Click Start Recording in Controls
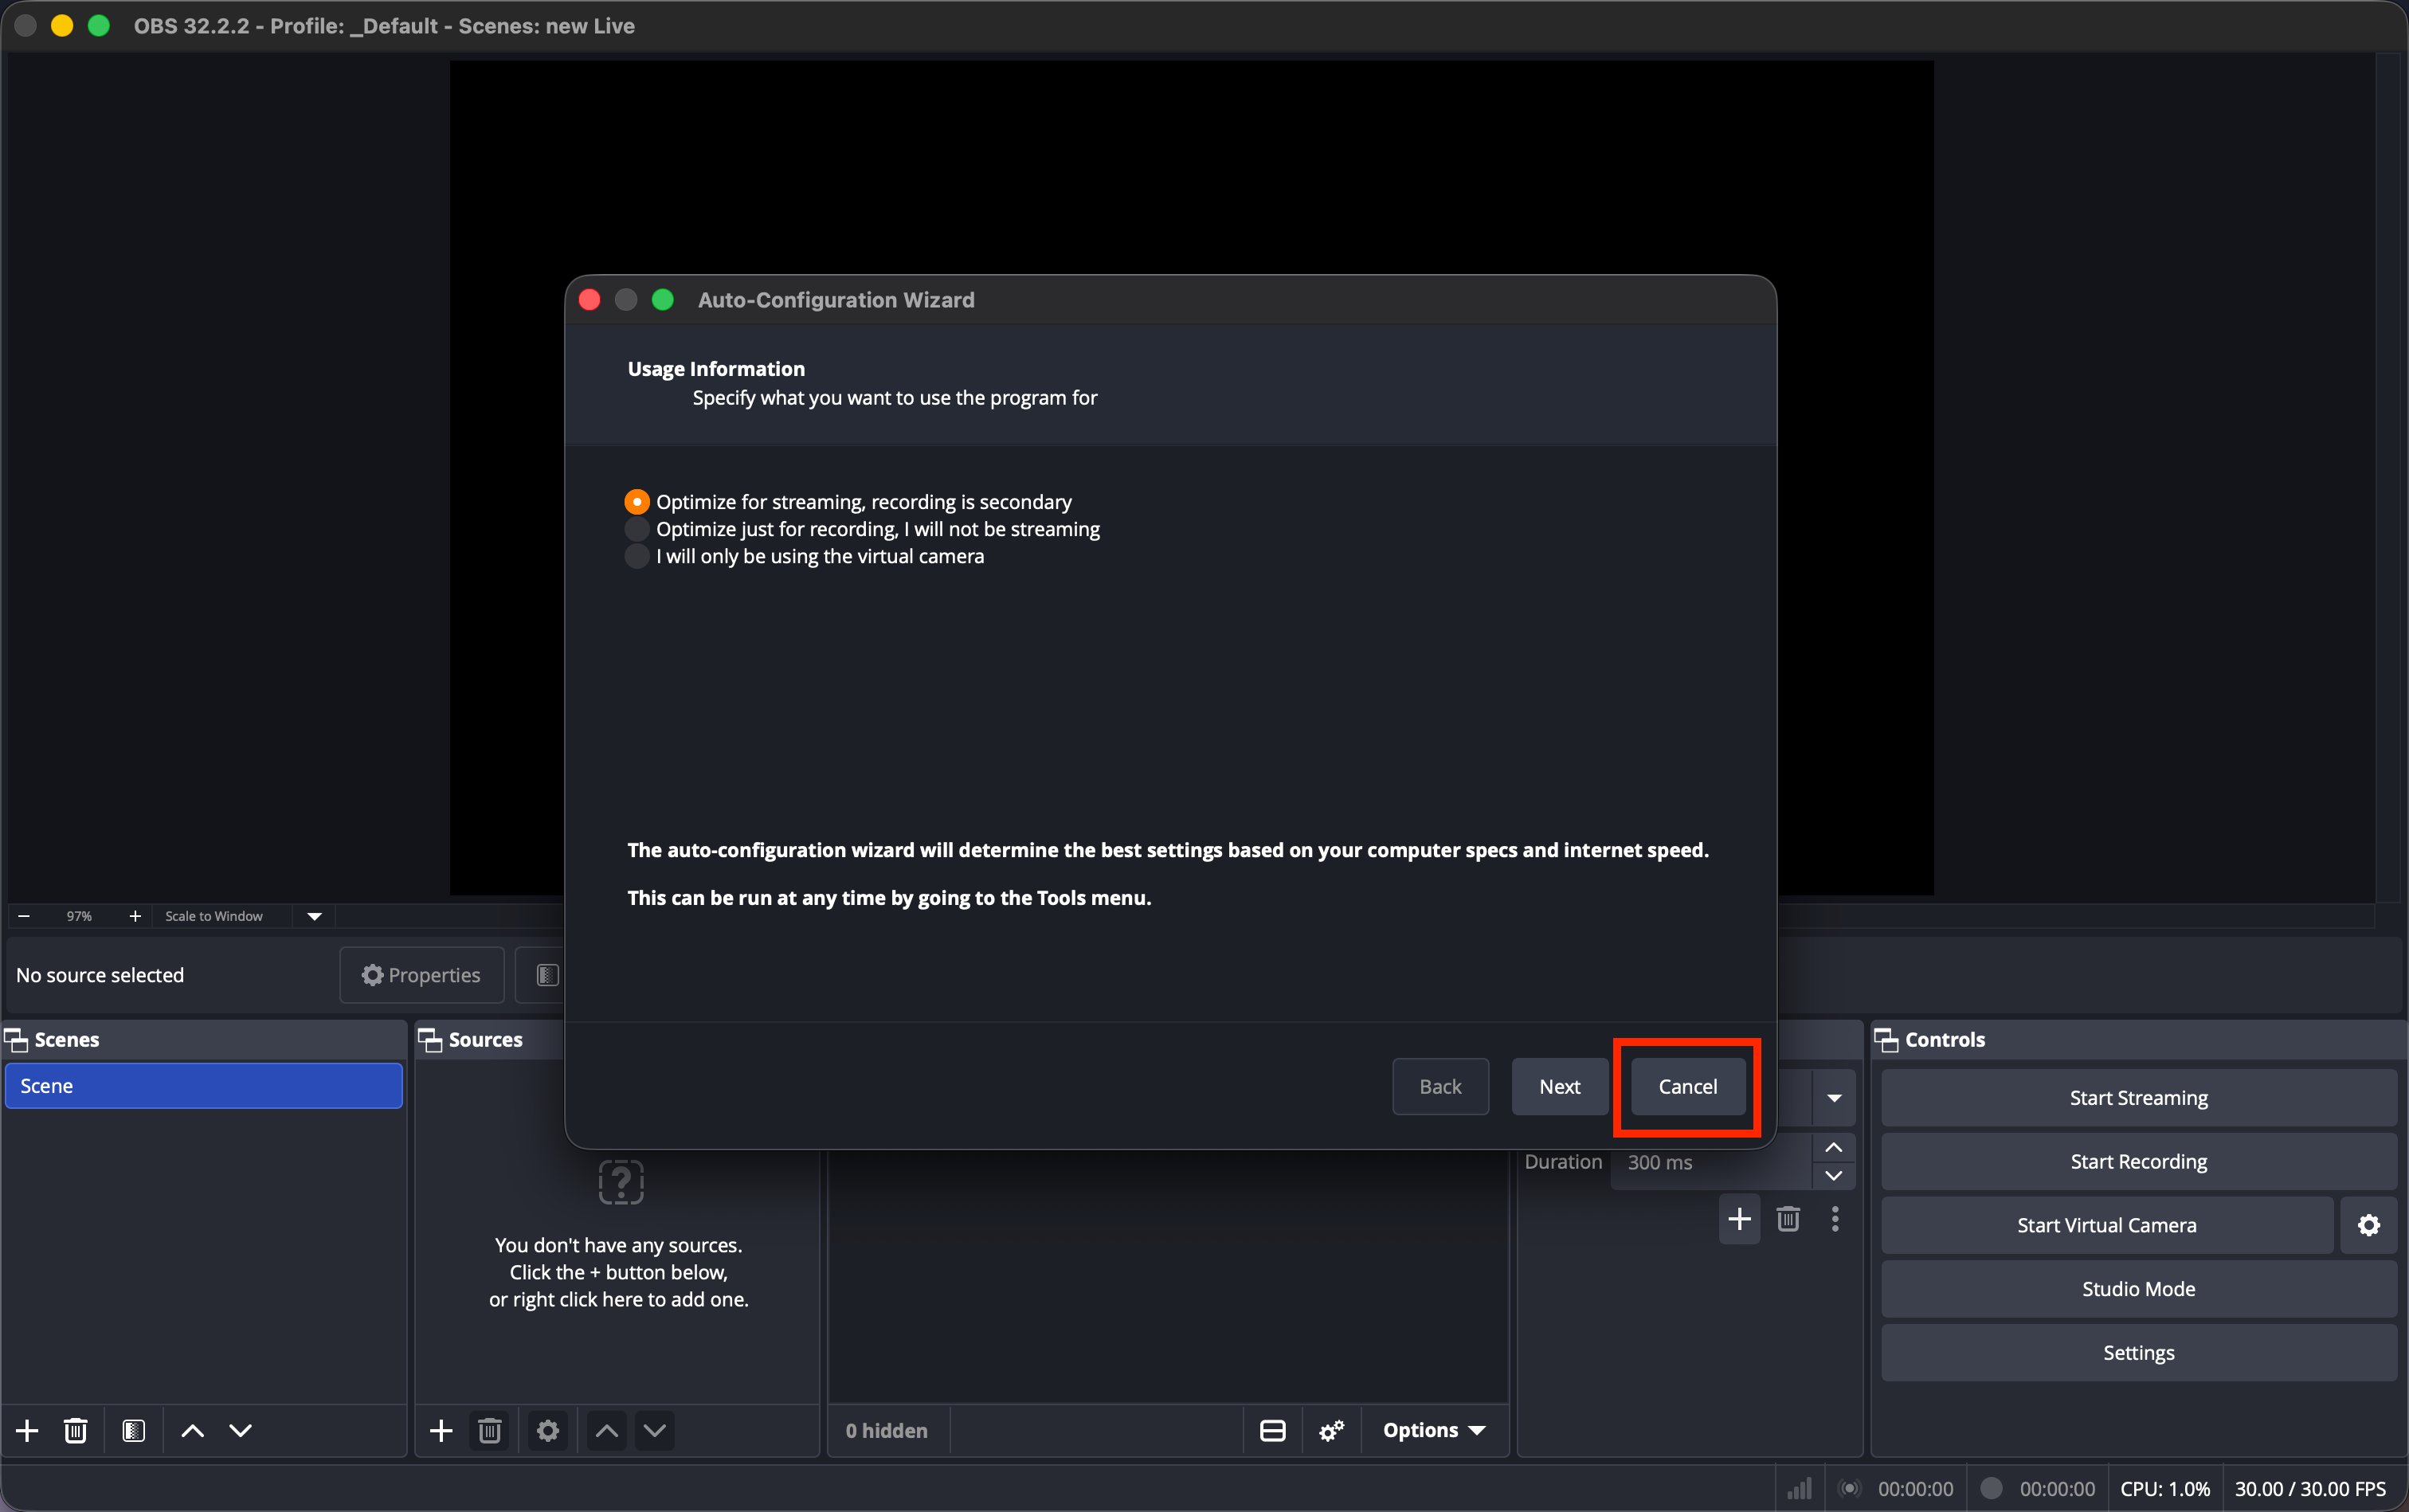This screenshot has width=2409, height=1512. pos(2139,1162)
